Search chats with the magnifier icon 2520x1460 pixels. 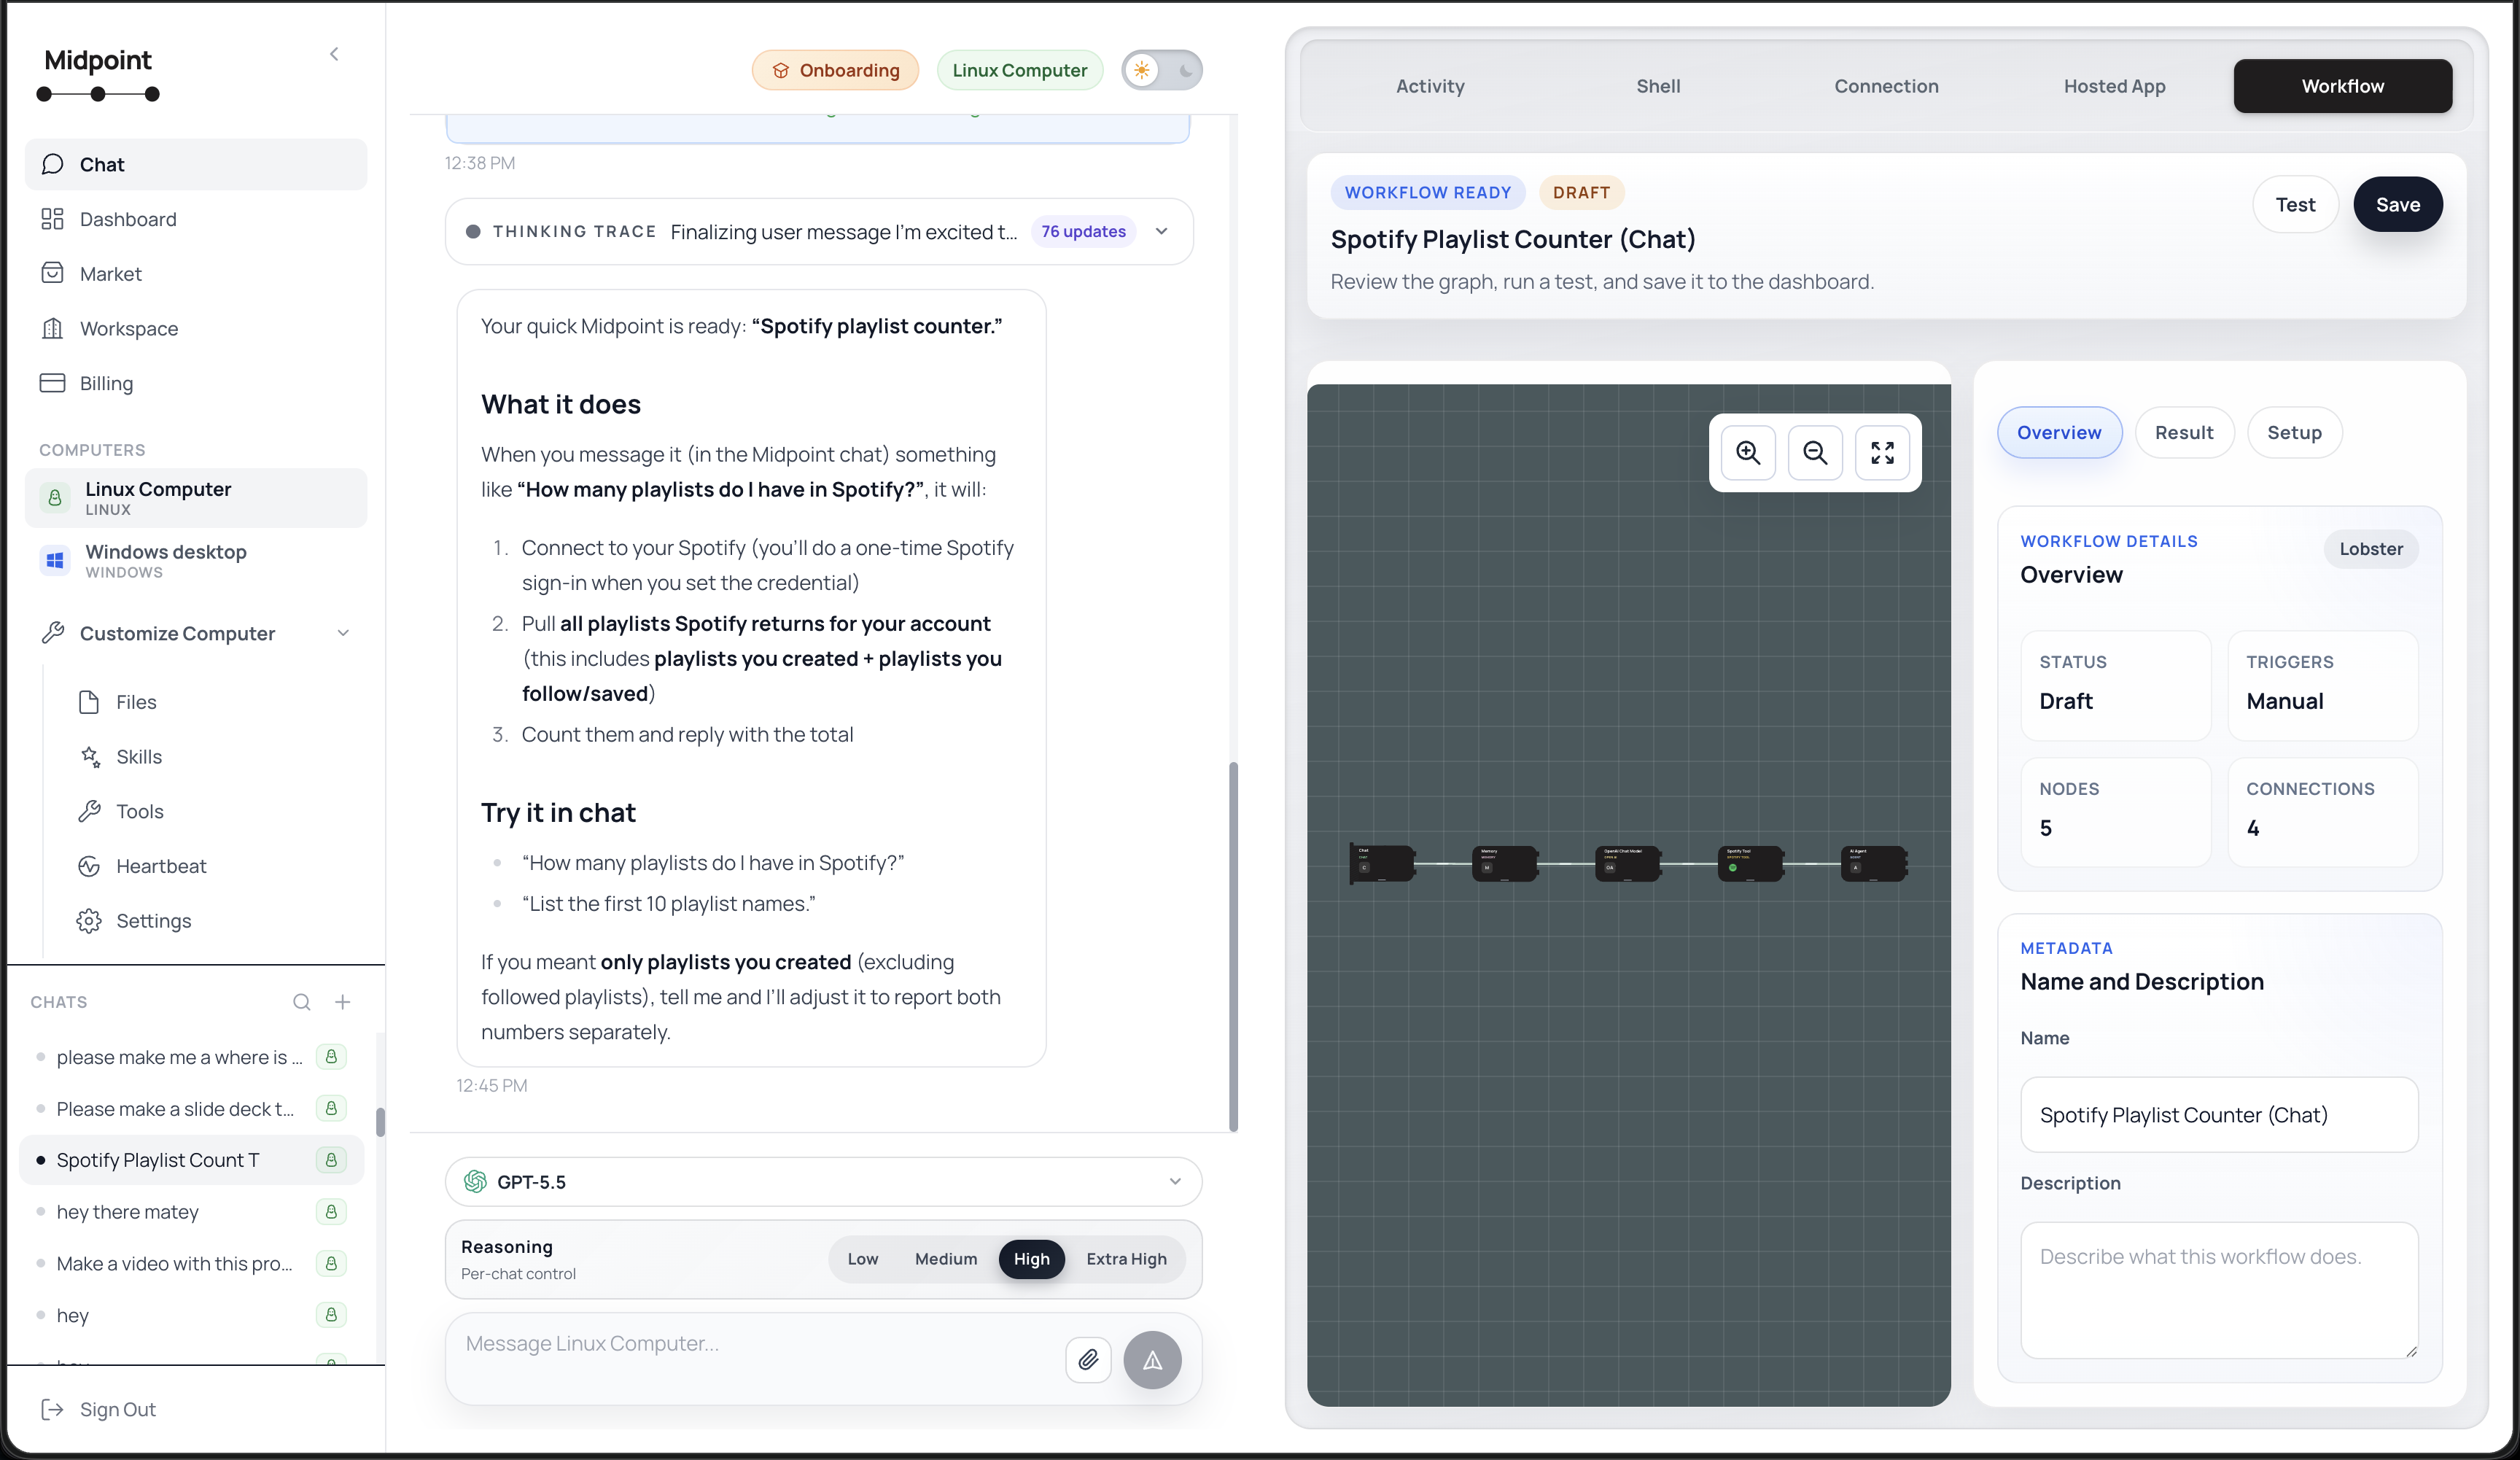[x=301, y=1002]
